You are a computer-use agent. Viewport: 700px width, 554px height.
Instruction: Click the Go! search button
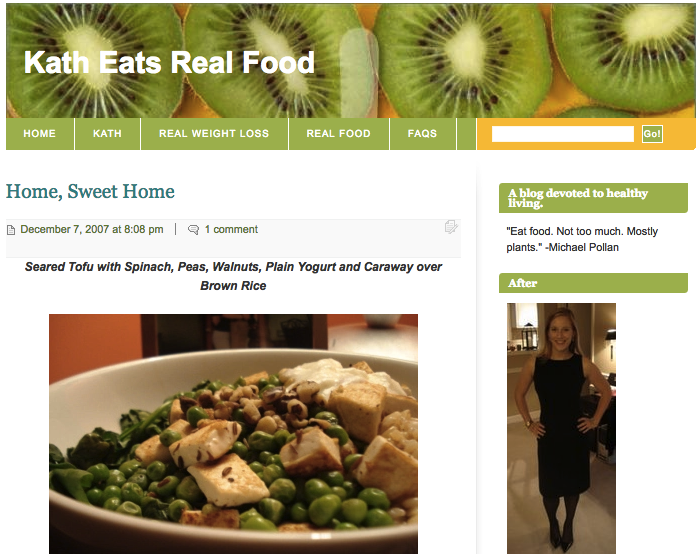click(652, 134)
